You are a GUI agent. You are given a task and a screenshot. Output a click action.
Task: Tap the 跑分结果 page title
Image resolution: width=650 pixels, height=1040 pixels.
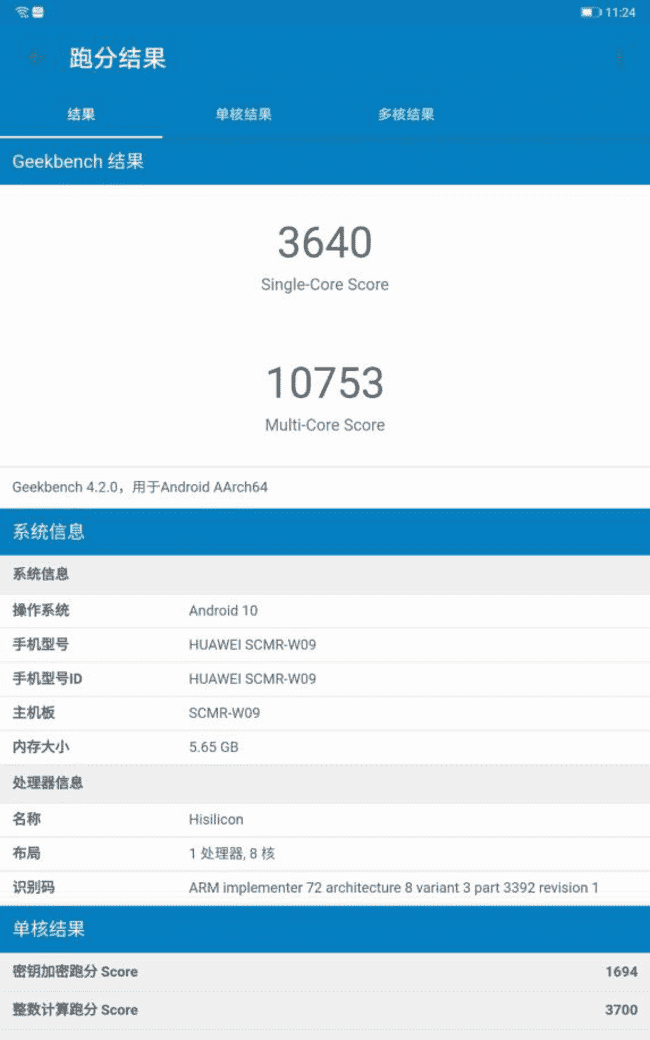(117, 58)
